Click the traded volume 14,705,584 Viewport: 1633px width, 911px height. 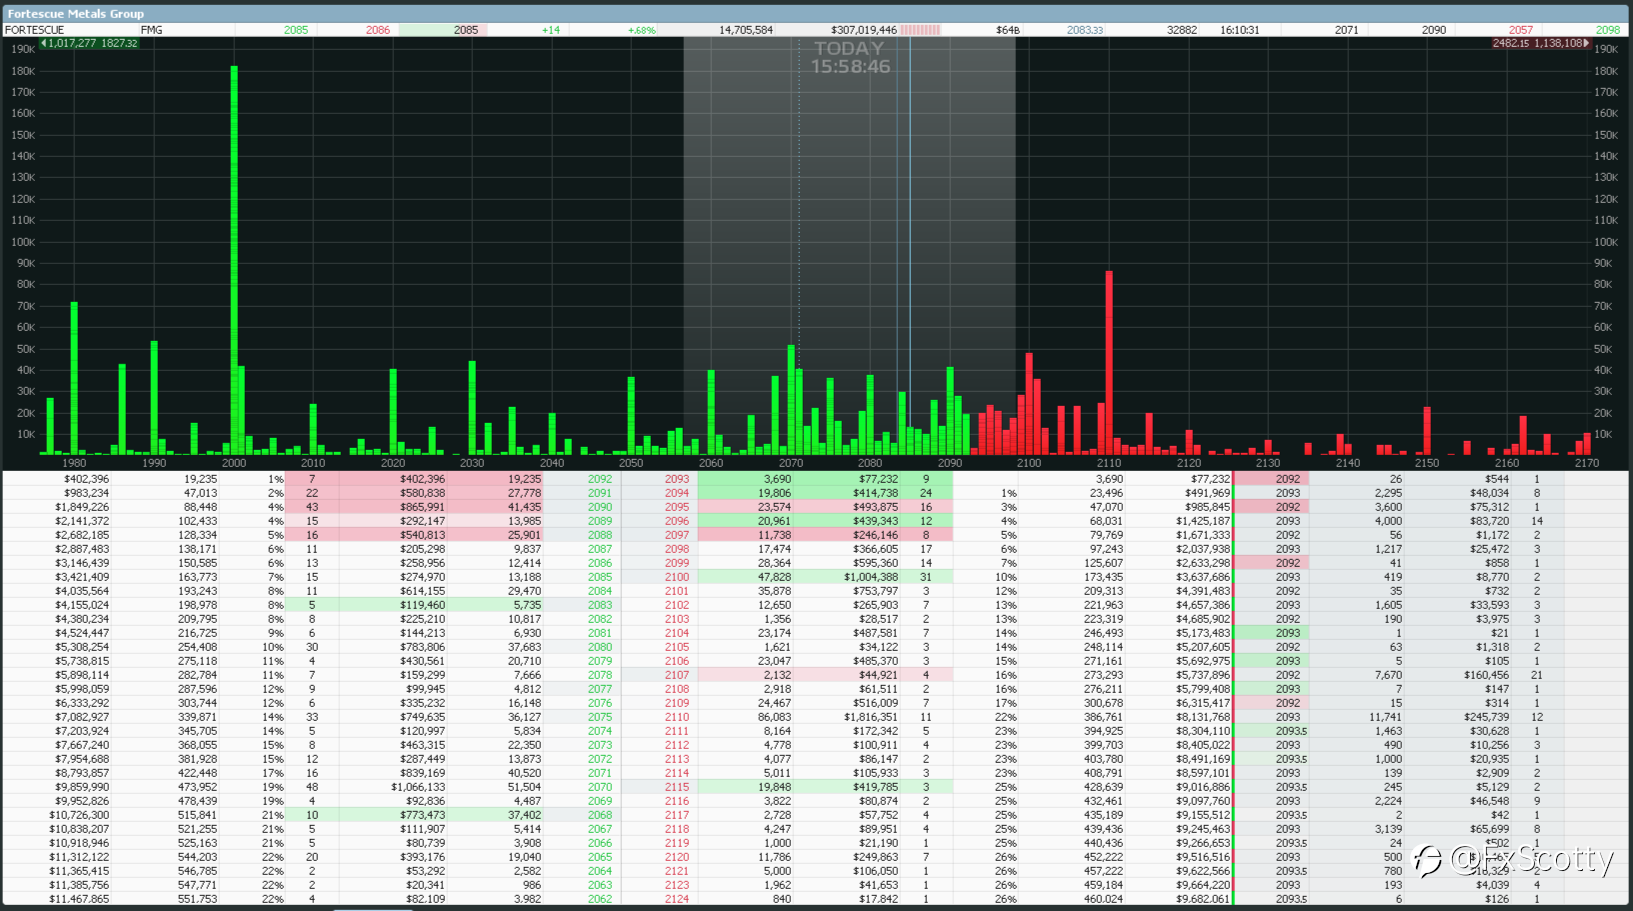click(x=746, y=30)
